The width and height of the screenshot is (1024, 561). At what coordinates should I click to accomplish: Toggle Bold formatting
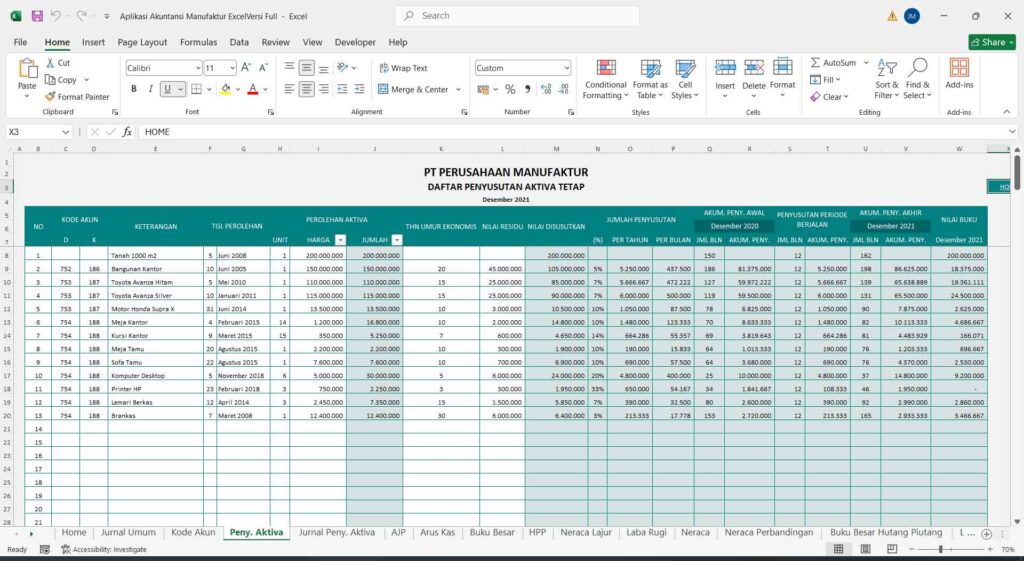(x=133, y=89)
